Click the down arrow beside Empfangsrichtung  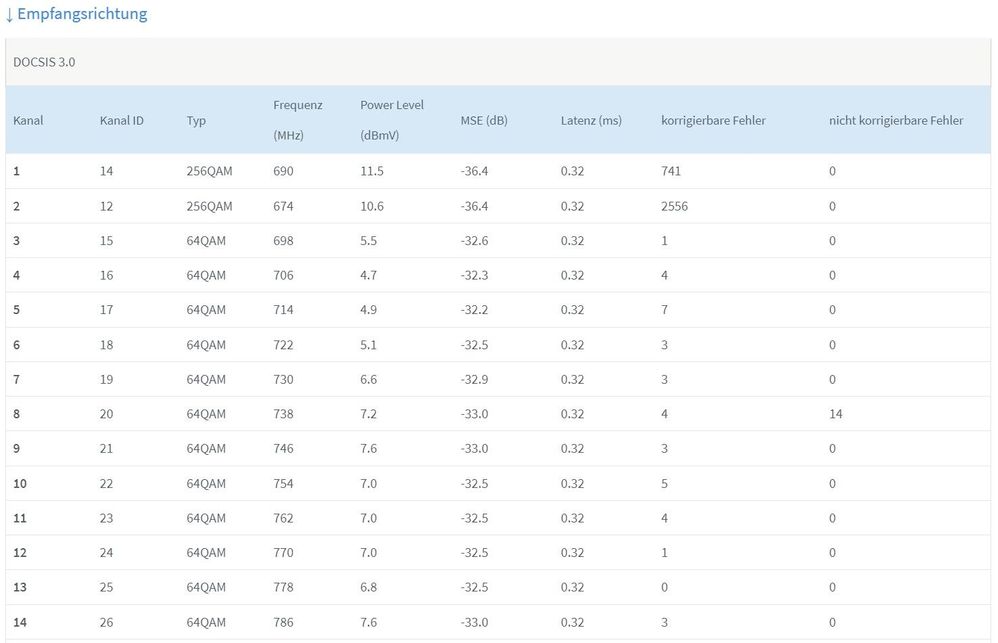click(x=9, y=15)
